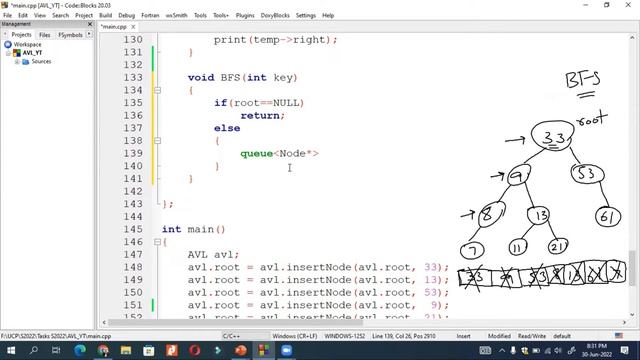
Task: Open the orange PDF app on the taskbar
Action: click(172, 350)
